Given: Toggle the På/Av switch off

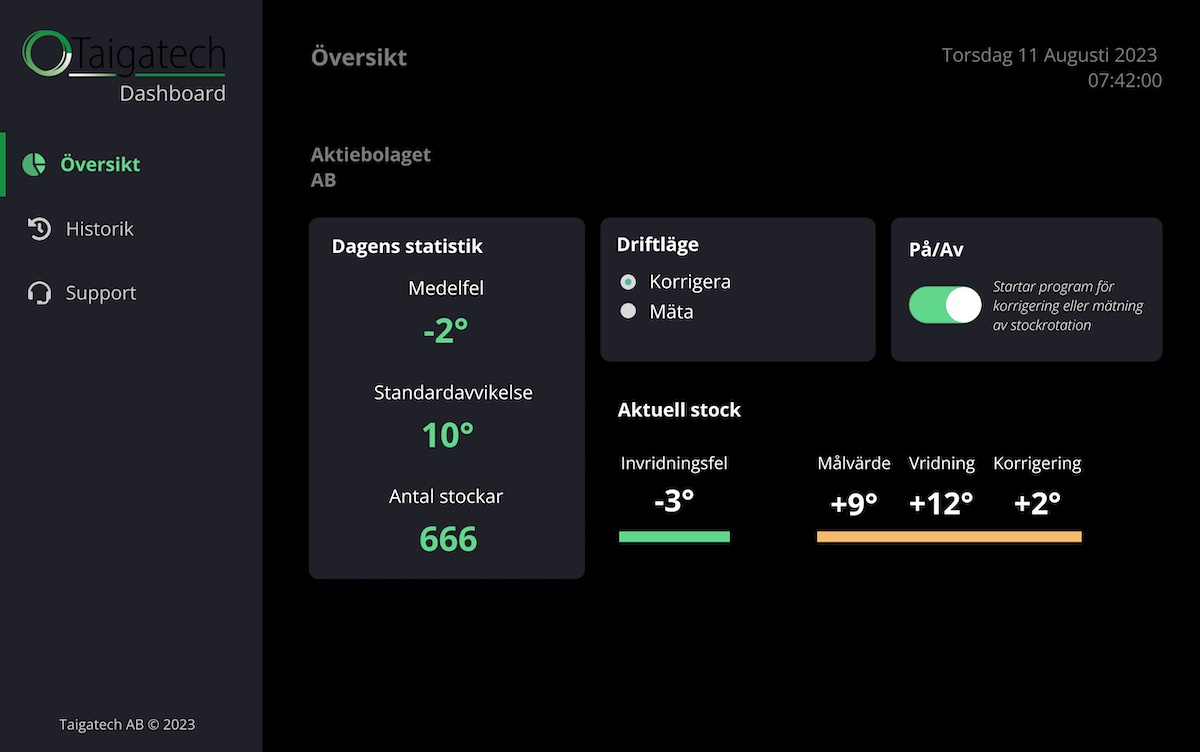Looking at the screenshot, I should [945, 305].
